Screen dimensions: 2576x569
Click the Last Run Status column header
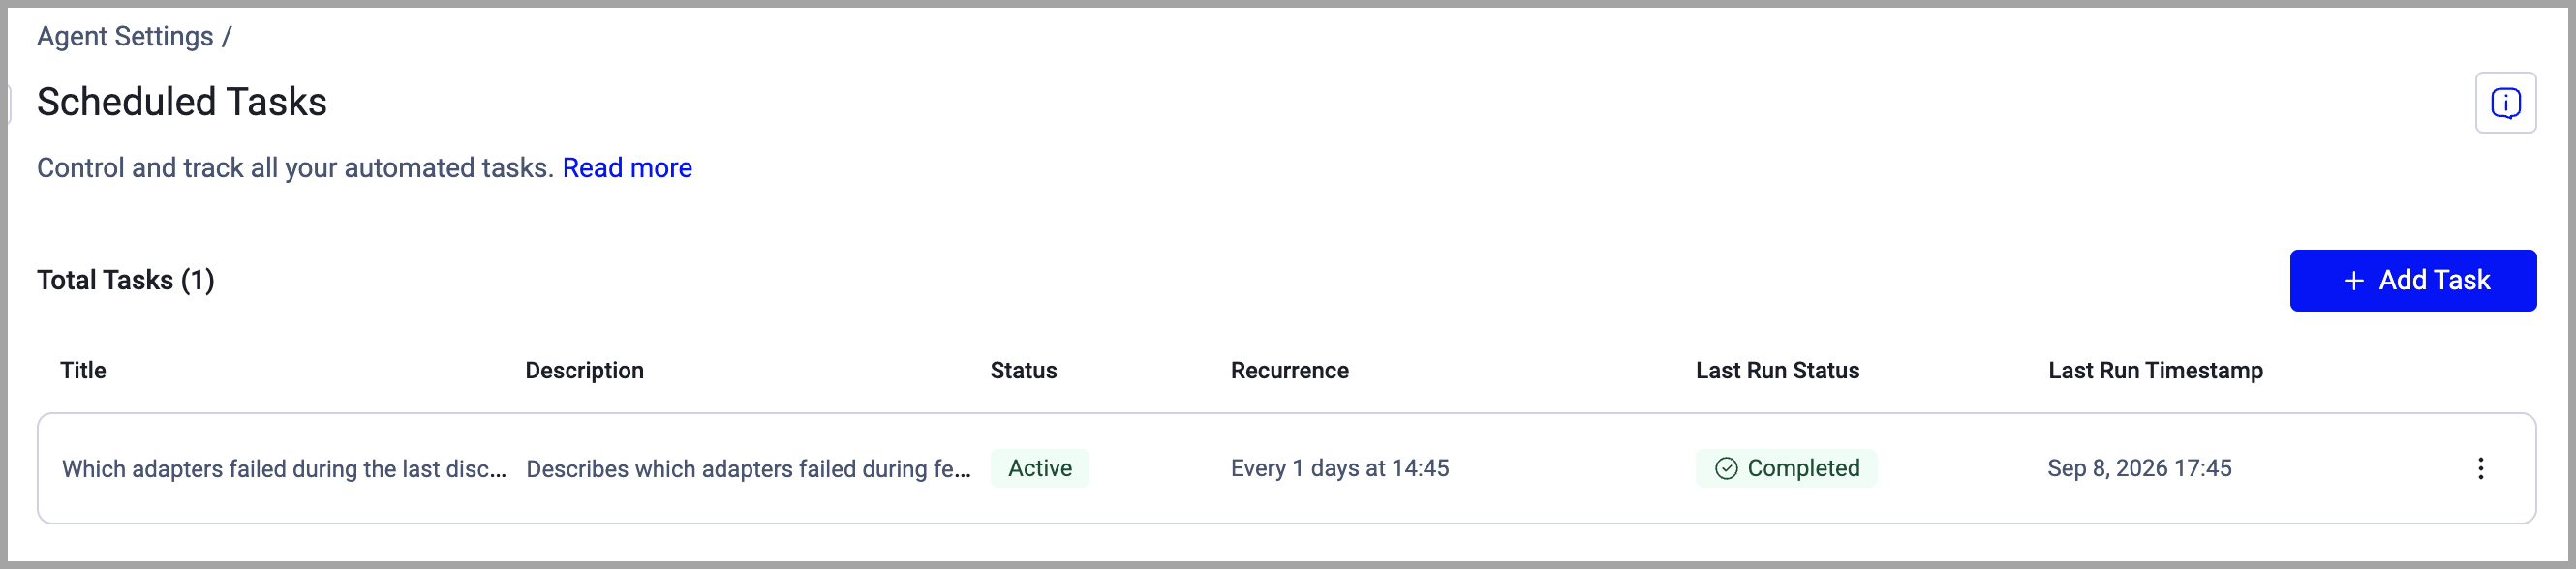pyautogui.click(x=1777, y=370)
